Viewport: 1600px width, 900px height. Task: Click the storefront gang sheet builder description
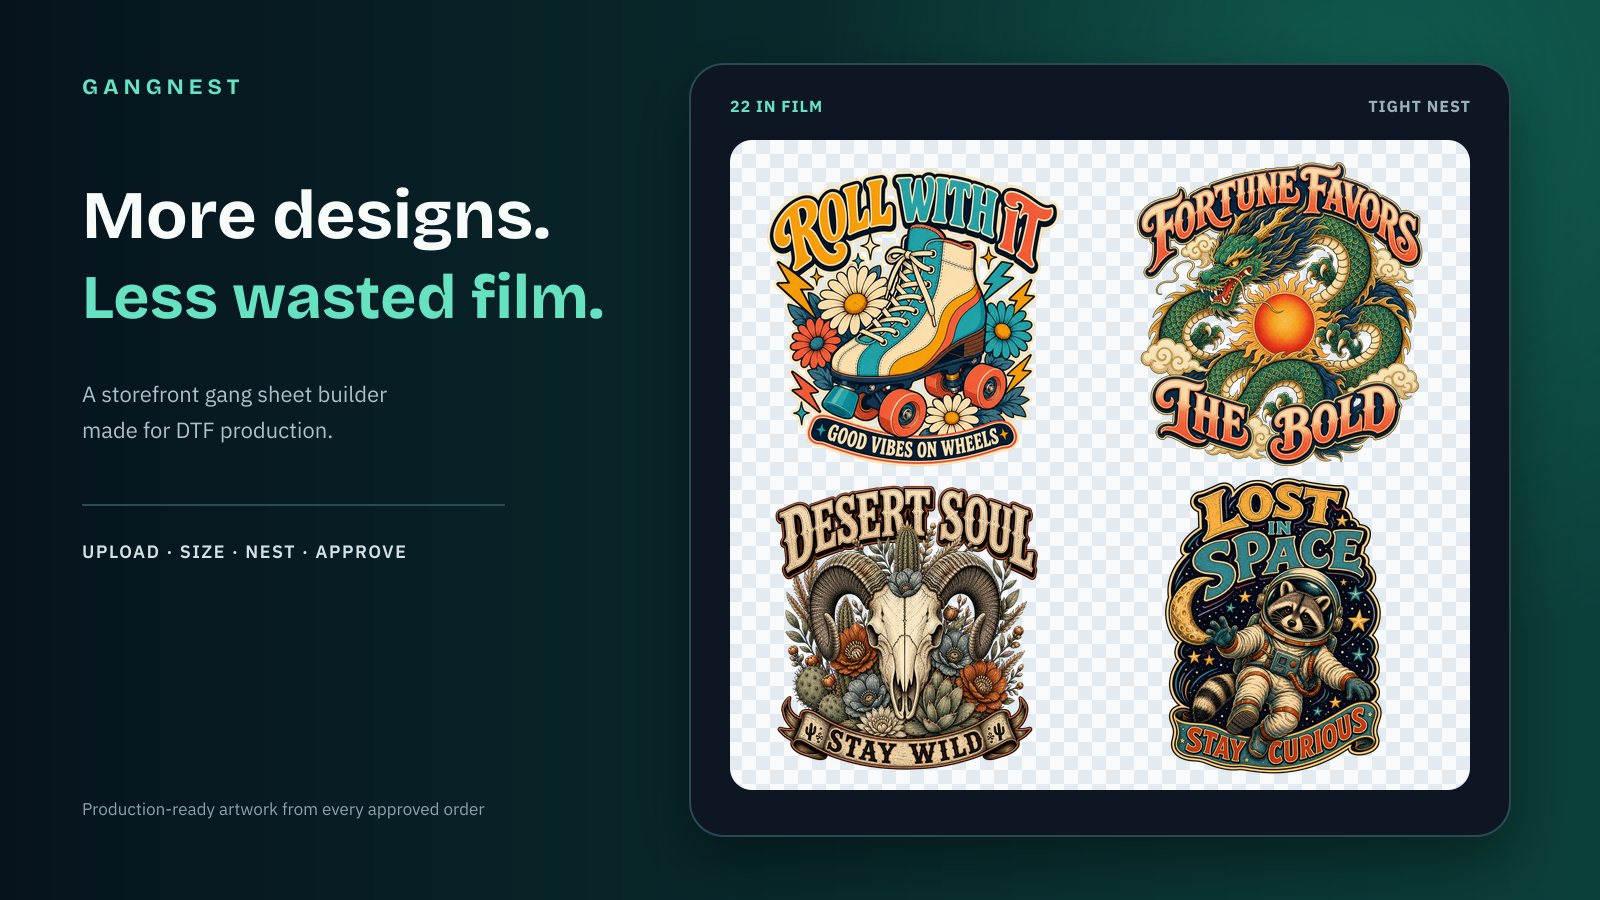point(235,412)
